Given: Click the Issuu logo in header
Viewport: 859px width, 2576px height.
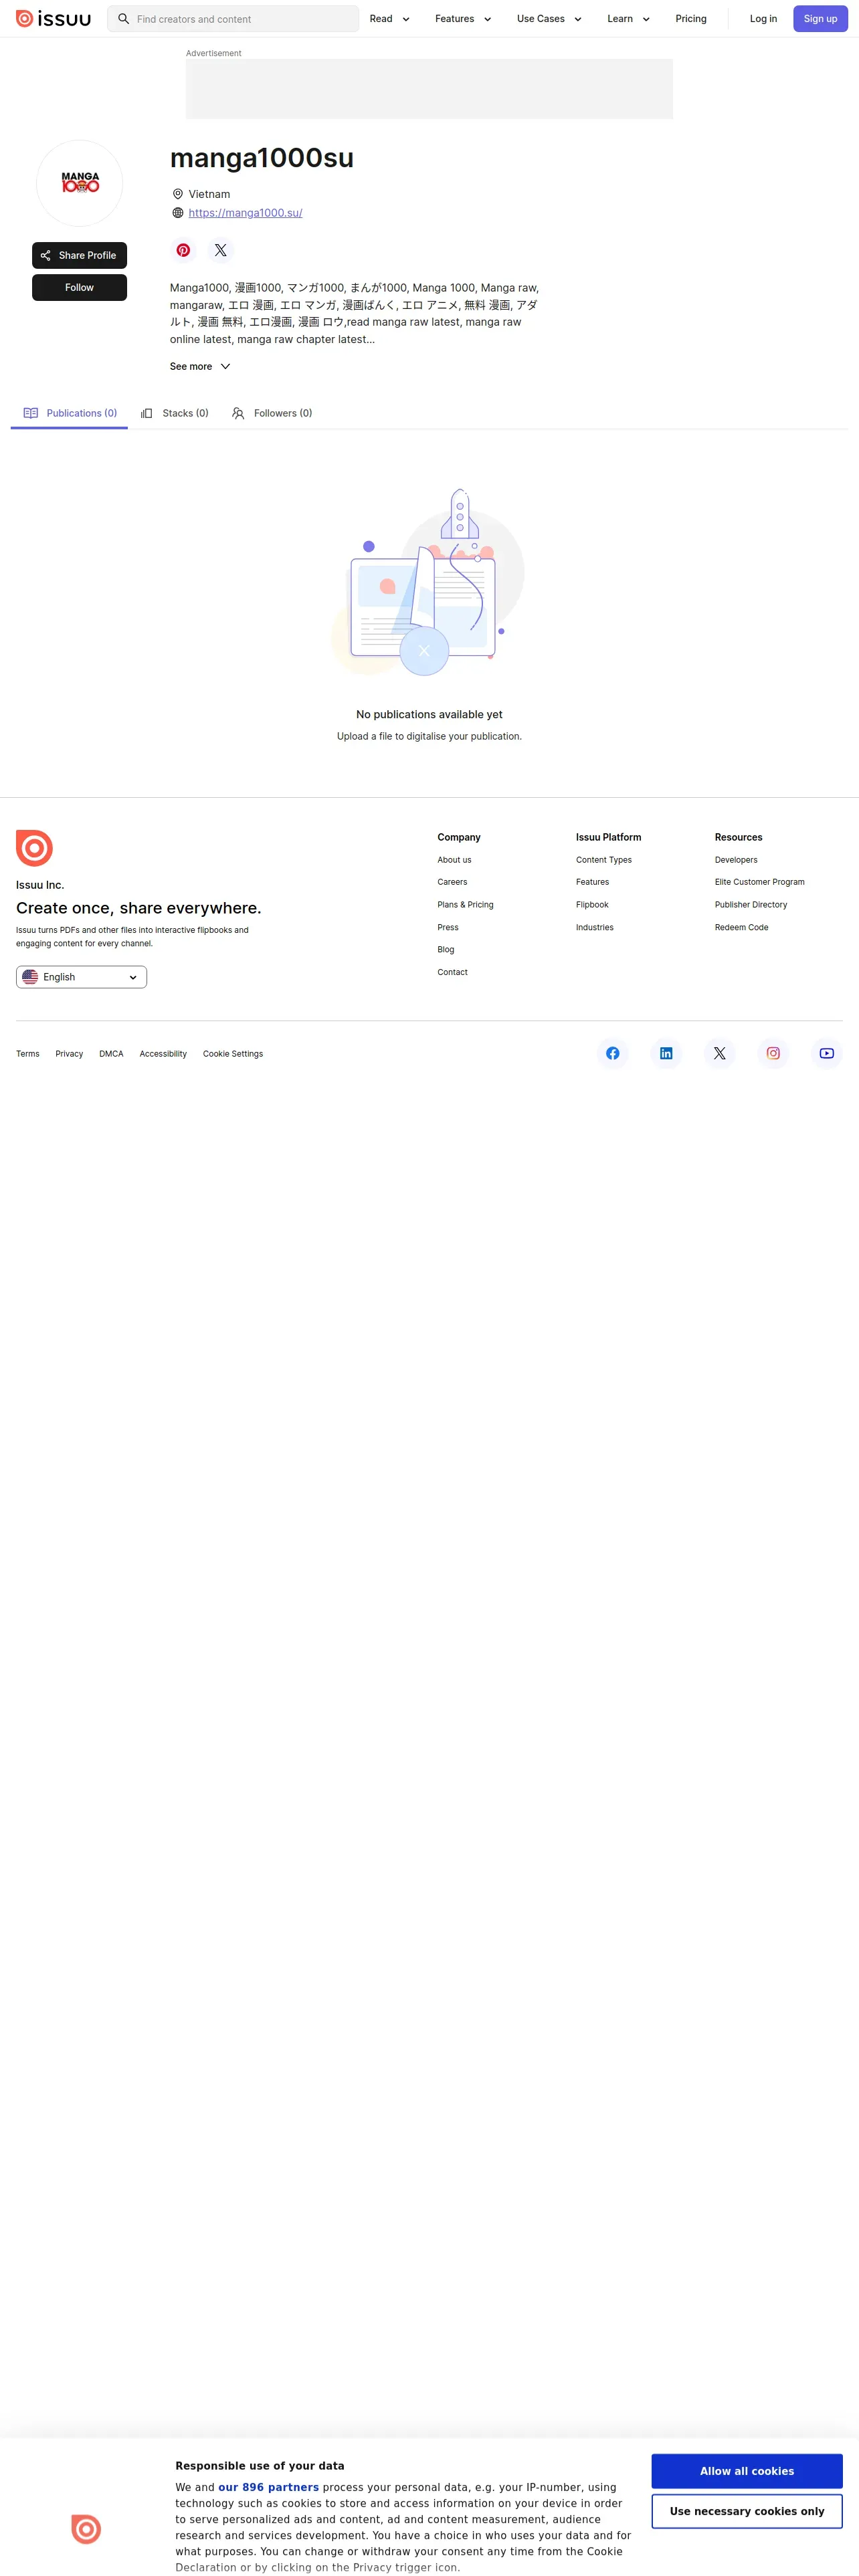Looking at the screenshot, I should pyautogui.click(x=53, y=19).
